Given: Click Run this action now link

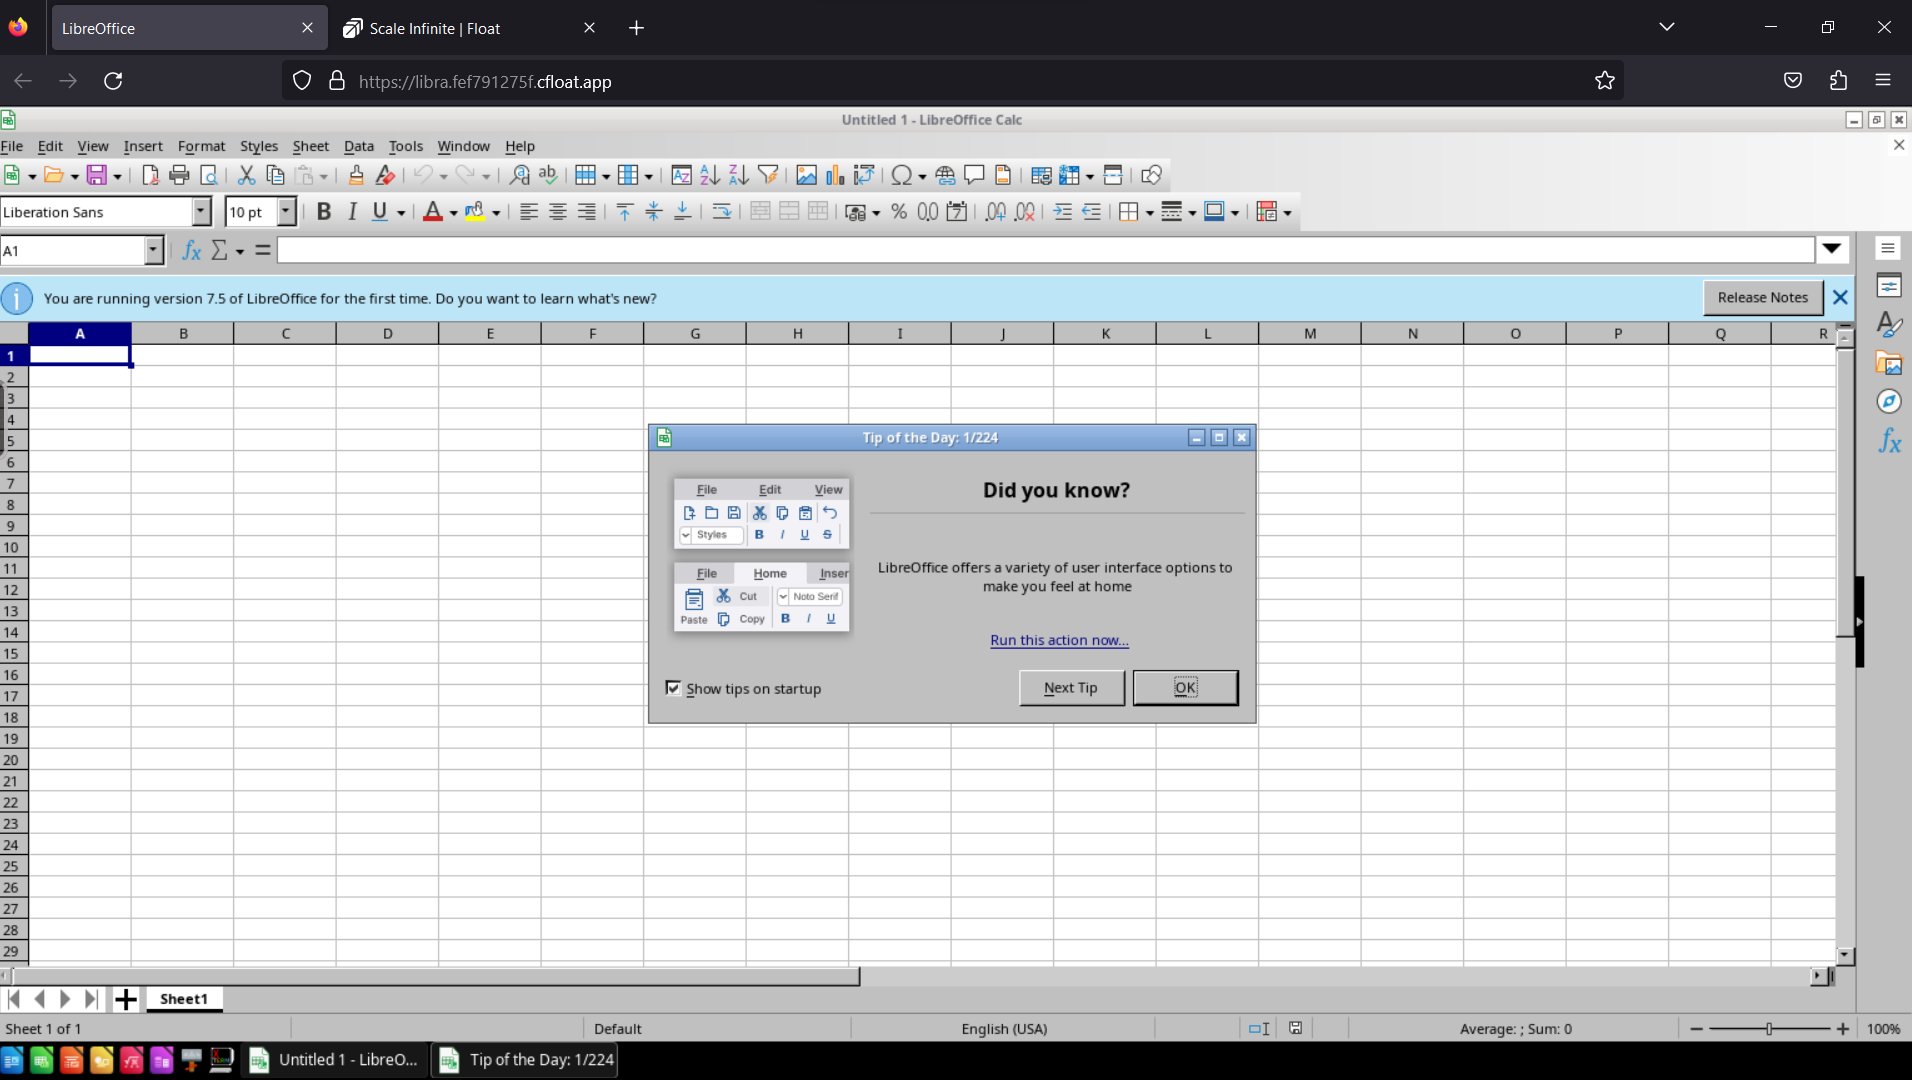Looking at the screenshot, I should (1059, 640).
